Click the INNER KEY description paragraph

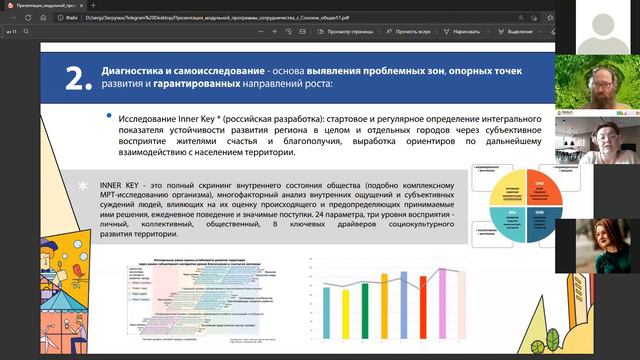pos(277,209)
